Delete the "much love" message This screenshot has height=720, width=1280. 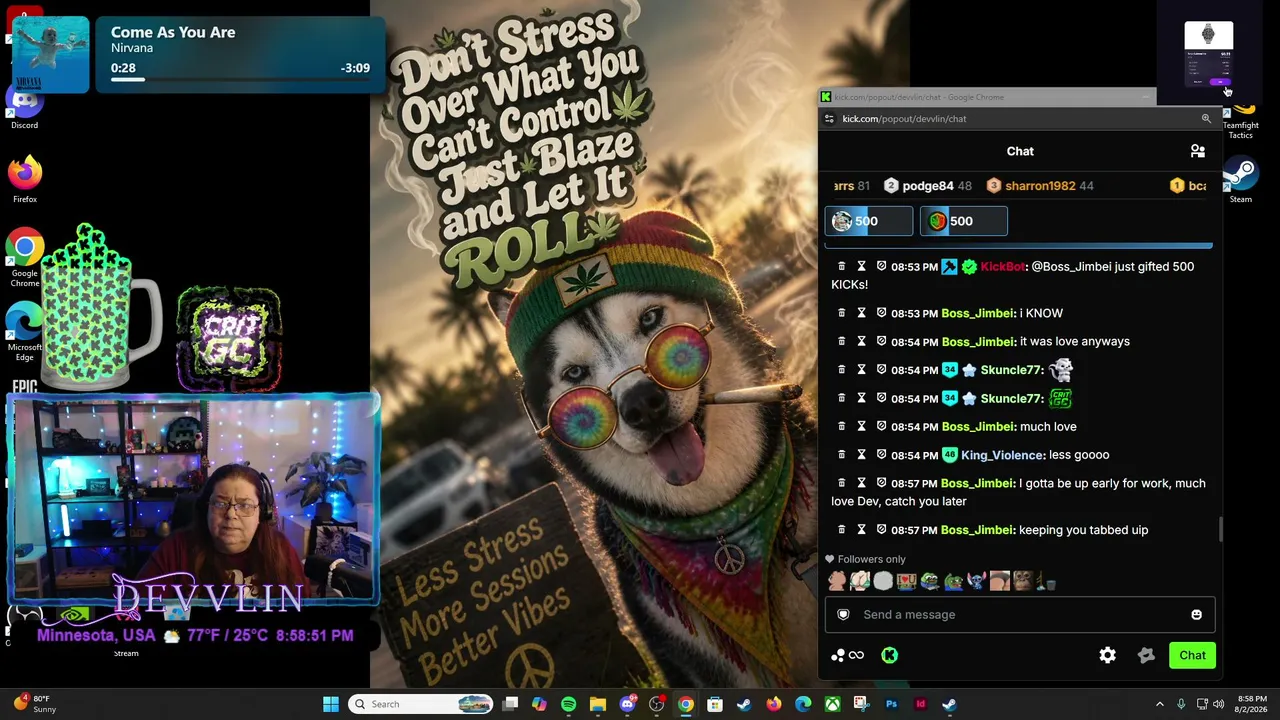841,426
